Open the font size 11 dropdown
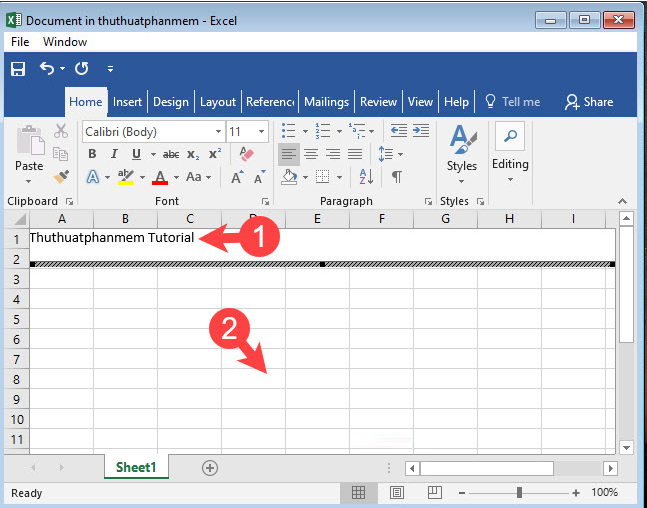This screenshot has width=647, height=508. 261,132
